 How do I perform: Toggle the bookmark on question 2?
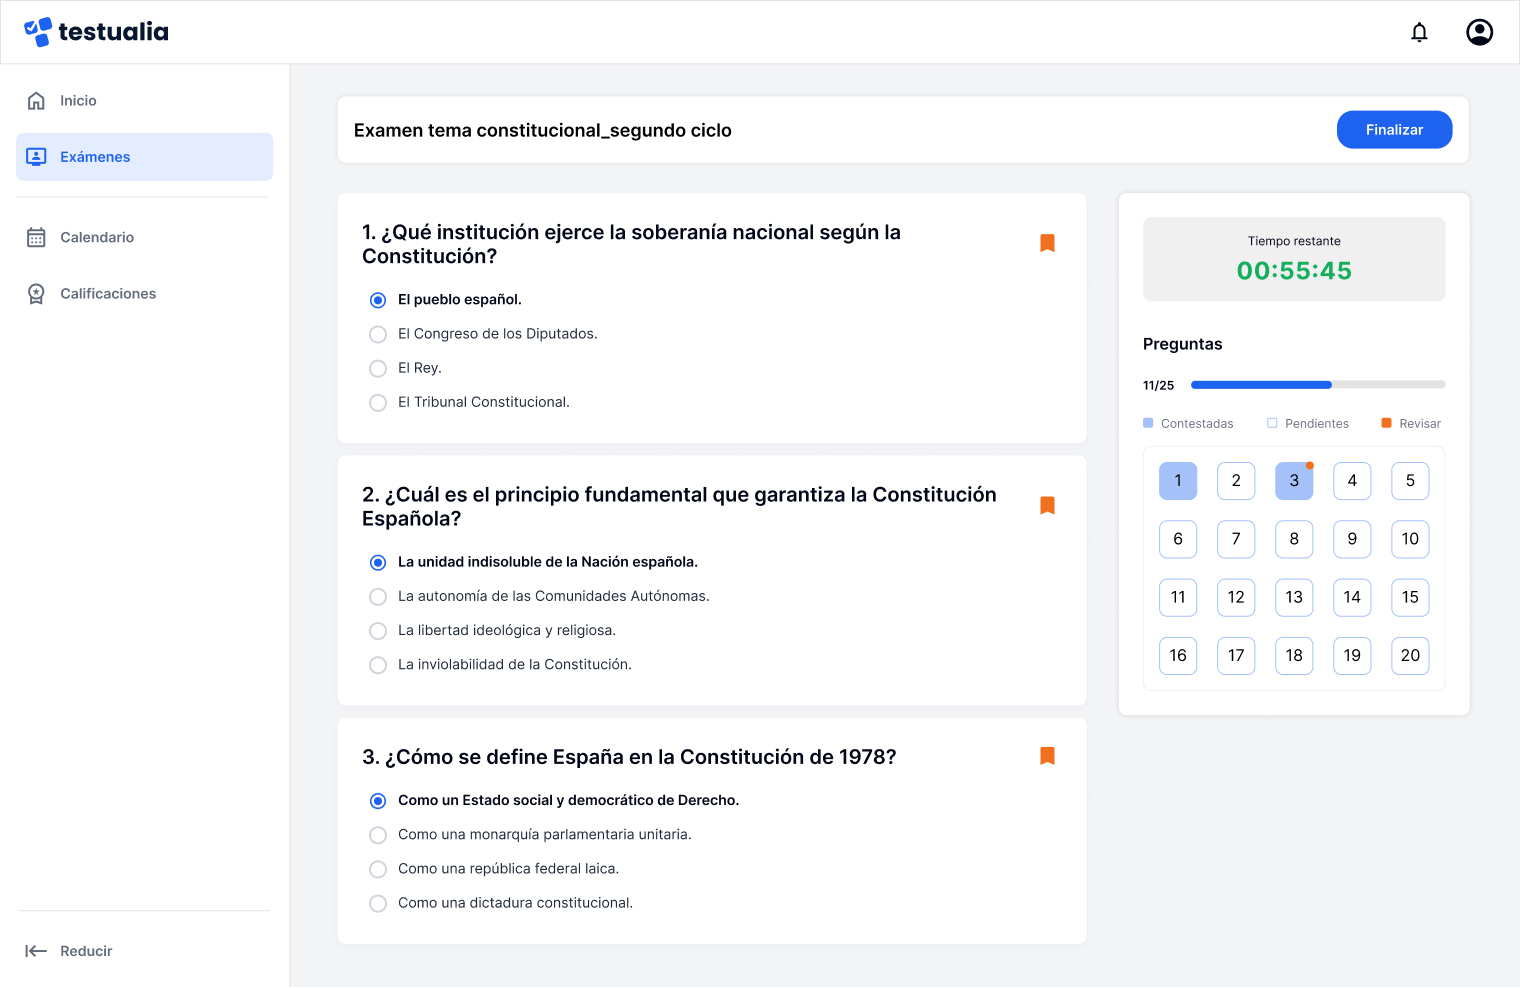tap(1047, 505)
